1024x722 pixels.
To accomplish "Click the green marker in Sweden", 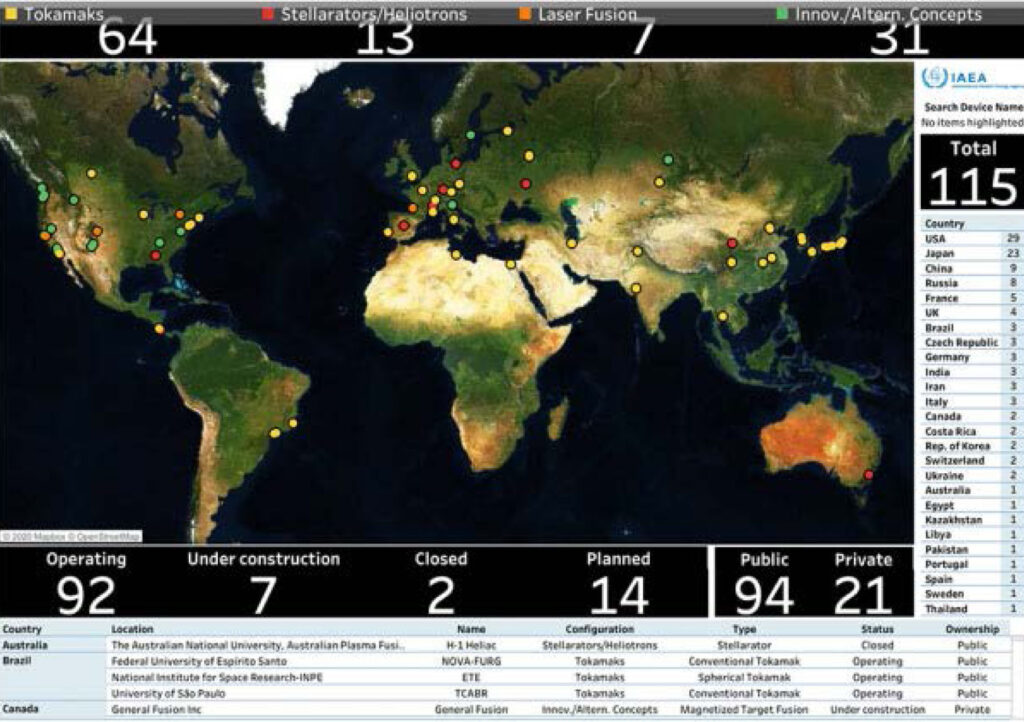I will tap(470, 135).
